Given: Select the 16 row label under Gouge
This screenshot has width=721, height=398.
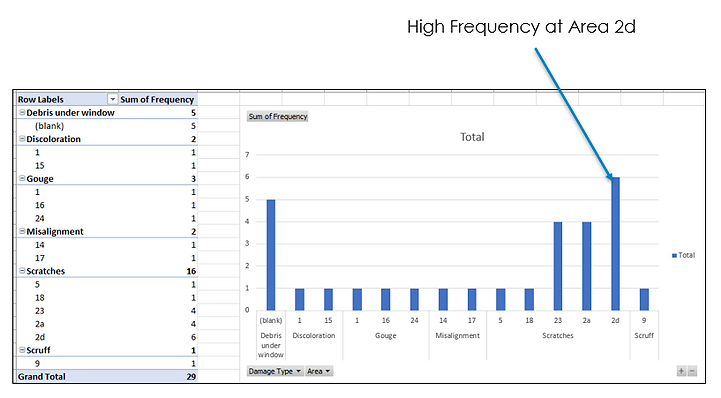Looking at the screenshot, I should click(40, 205).
